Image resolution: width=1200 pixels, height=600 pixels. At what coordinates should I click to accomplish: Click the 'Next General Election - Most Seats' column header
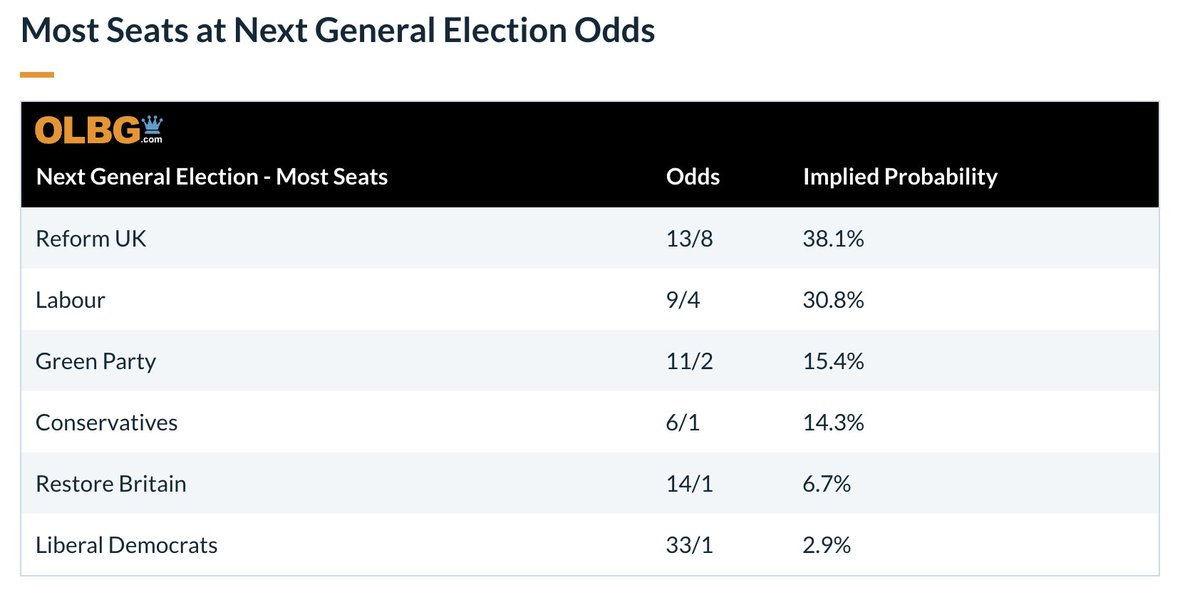click(212, 177)
